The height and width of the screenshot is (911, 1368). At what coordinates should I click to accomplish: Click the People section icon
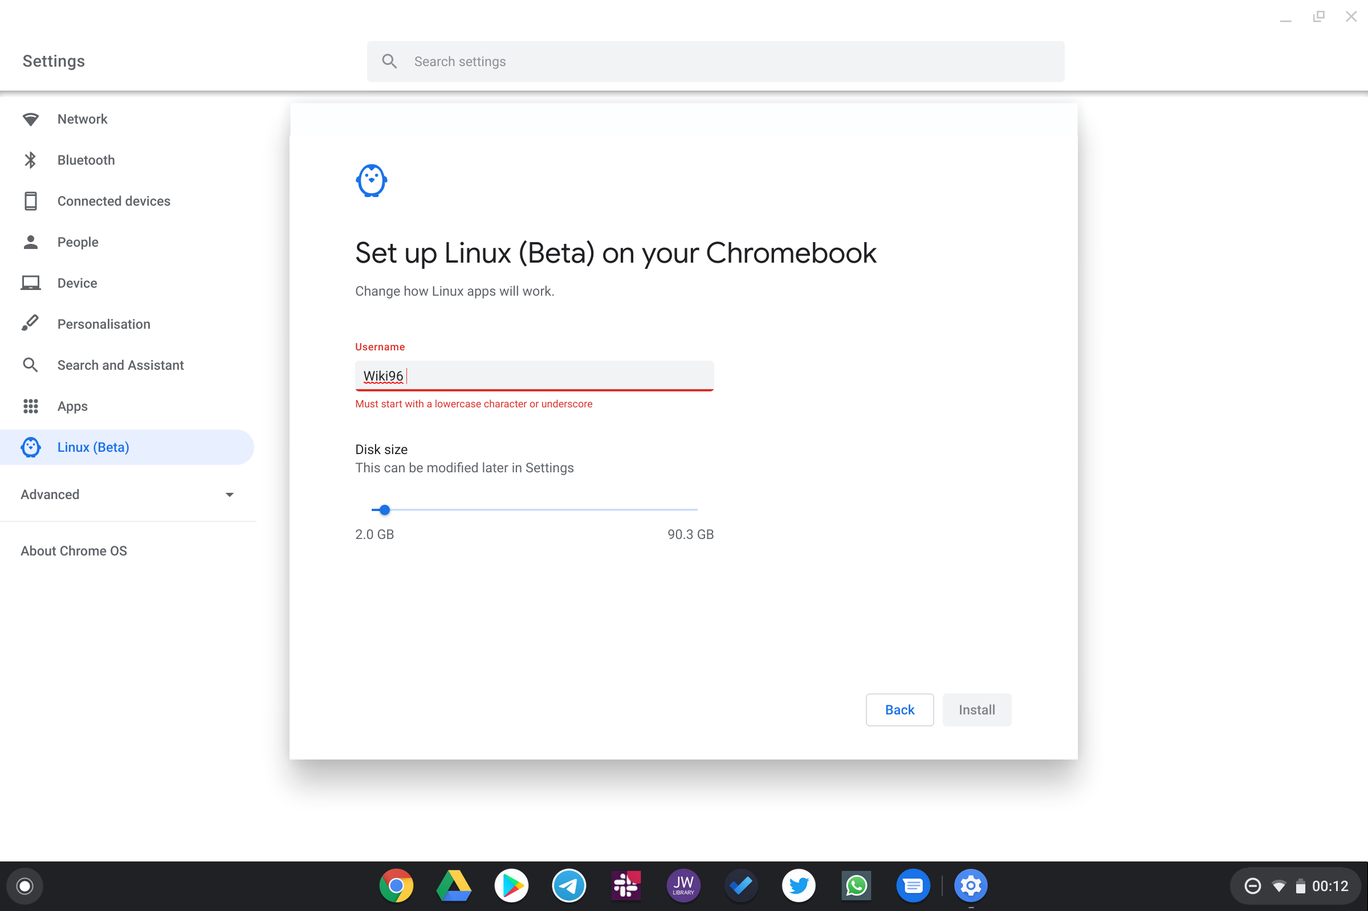pos(30,242)
